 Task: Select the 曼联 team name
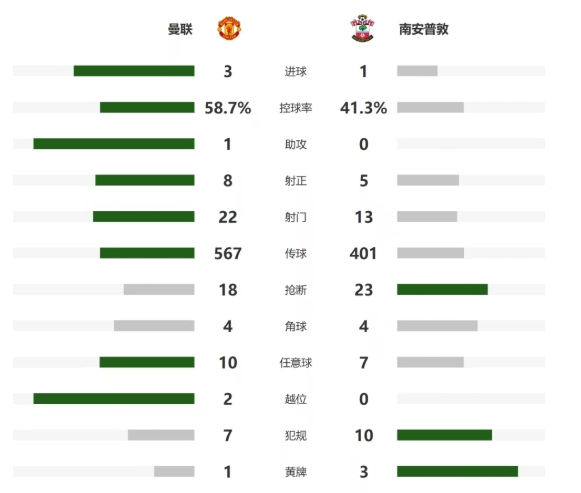click(180, 29)
